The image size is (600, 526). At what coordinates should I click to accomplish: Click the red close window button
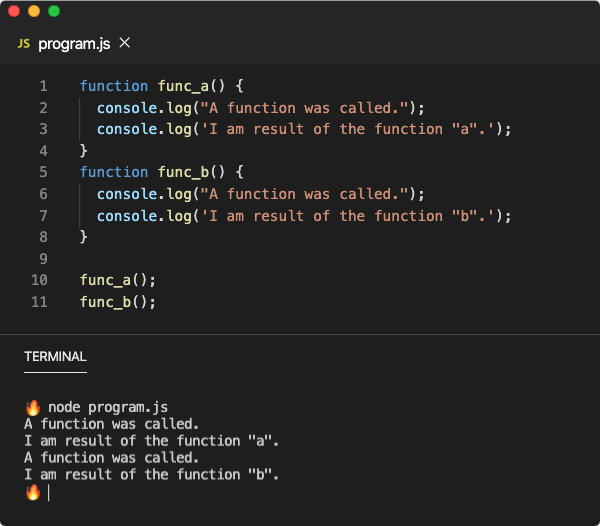coord(14,11)
